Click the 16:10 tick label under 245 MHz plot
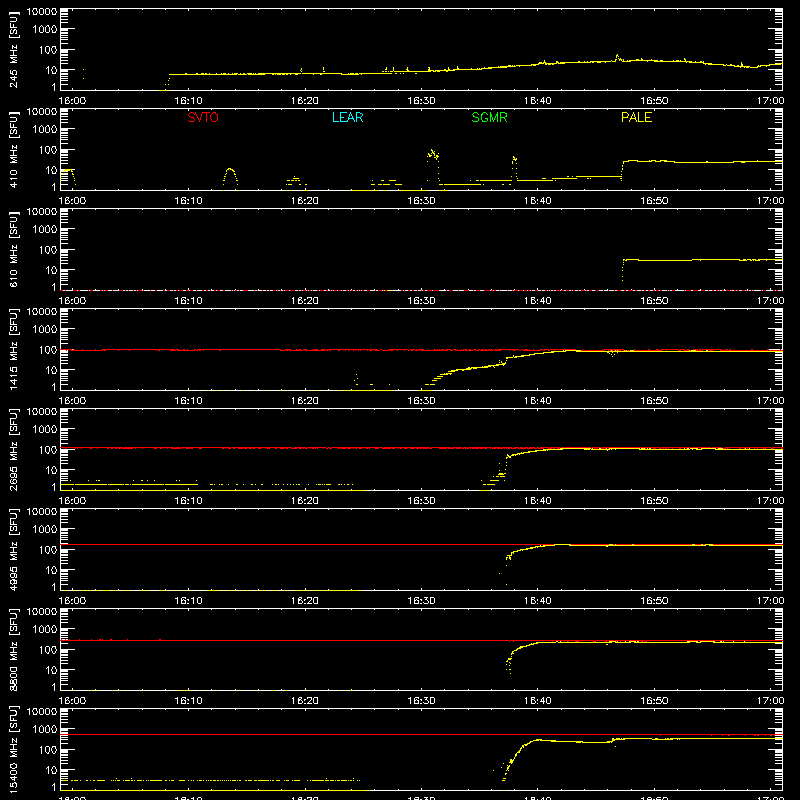 point(188,101)
